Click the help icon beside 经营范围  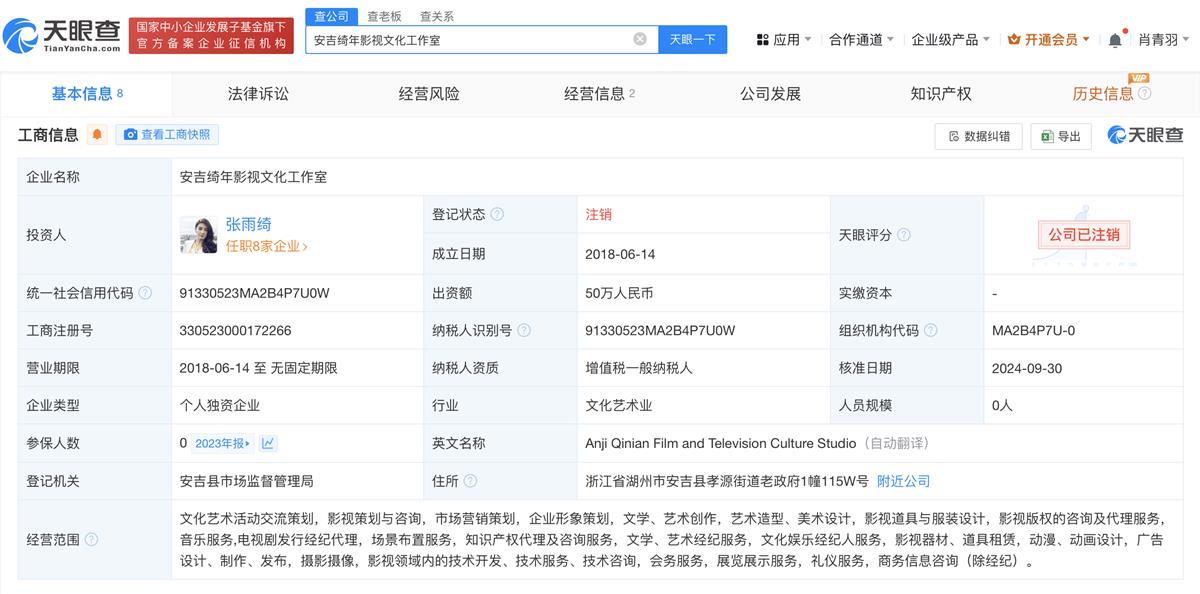pos(92,539)
